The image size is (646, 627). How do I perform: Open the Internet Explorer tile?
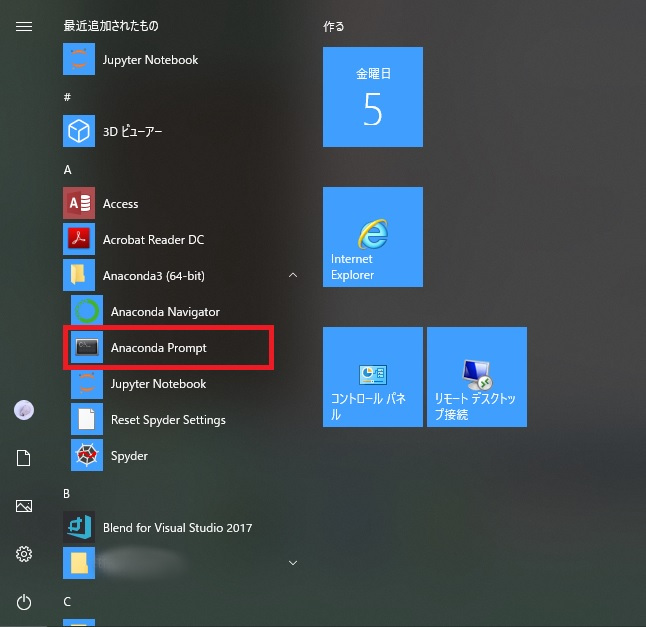coord(373,237)
